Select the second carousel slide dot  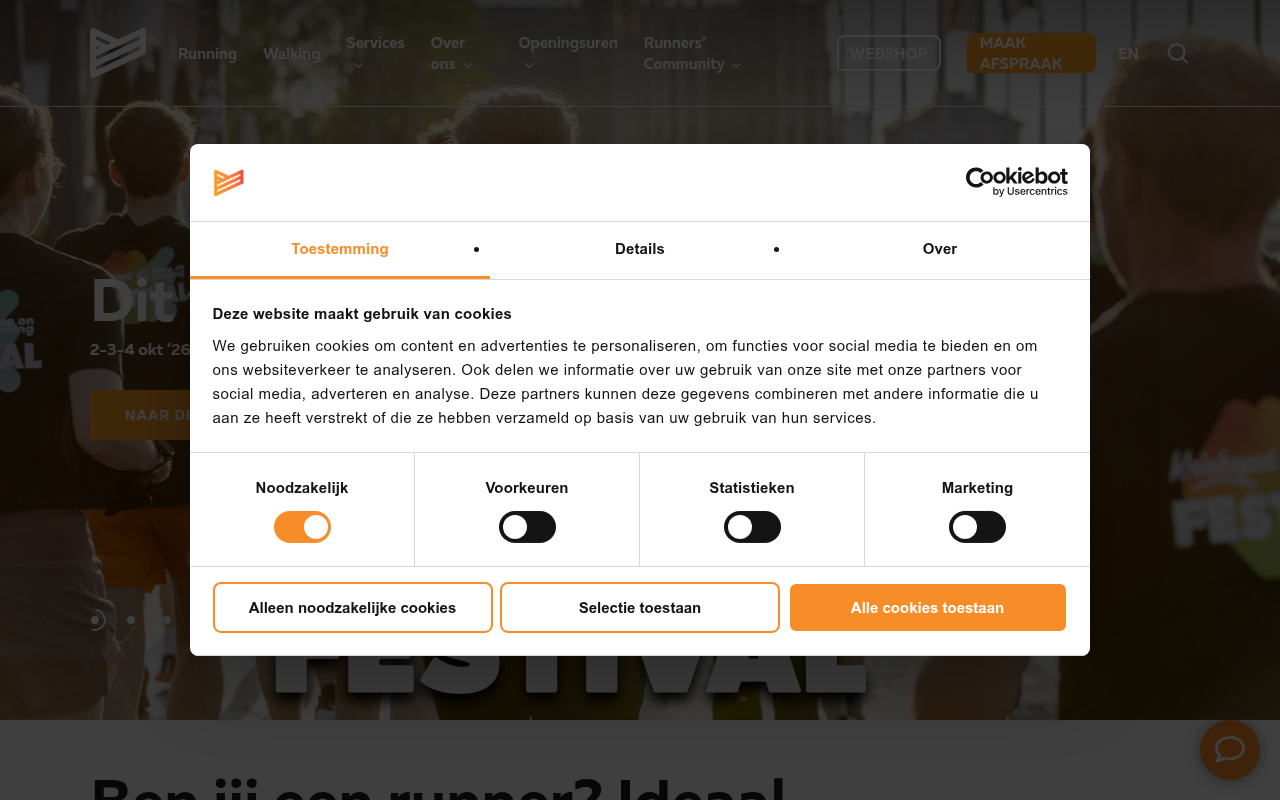(x=131, y=620)
